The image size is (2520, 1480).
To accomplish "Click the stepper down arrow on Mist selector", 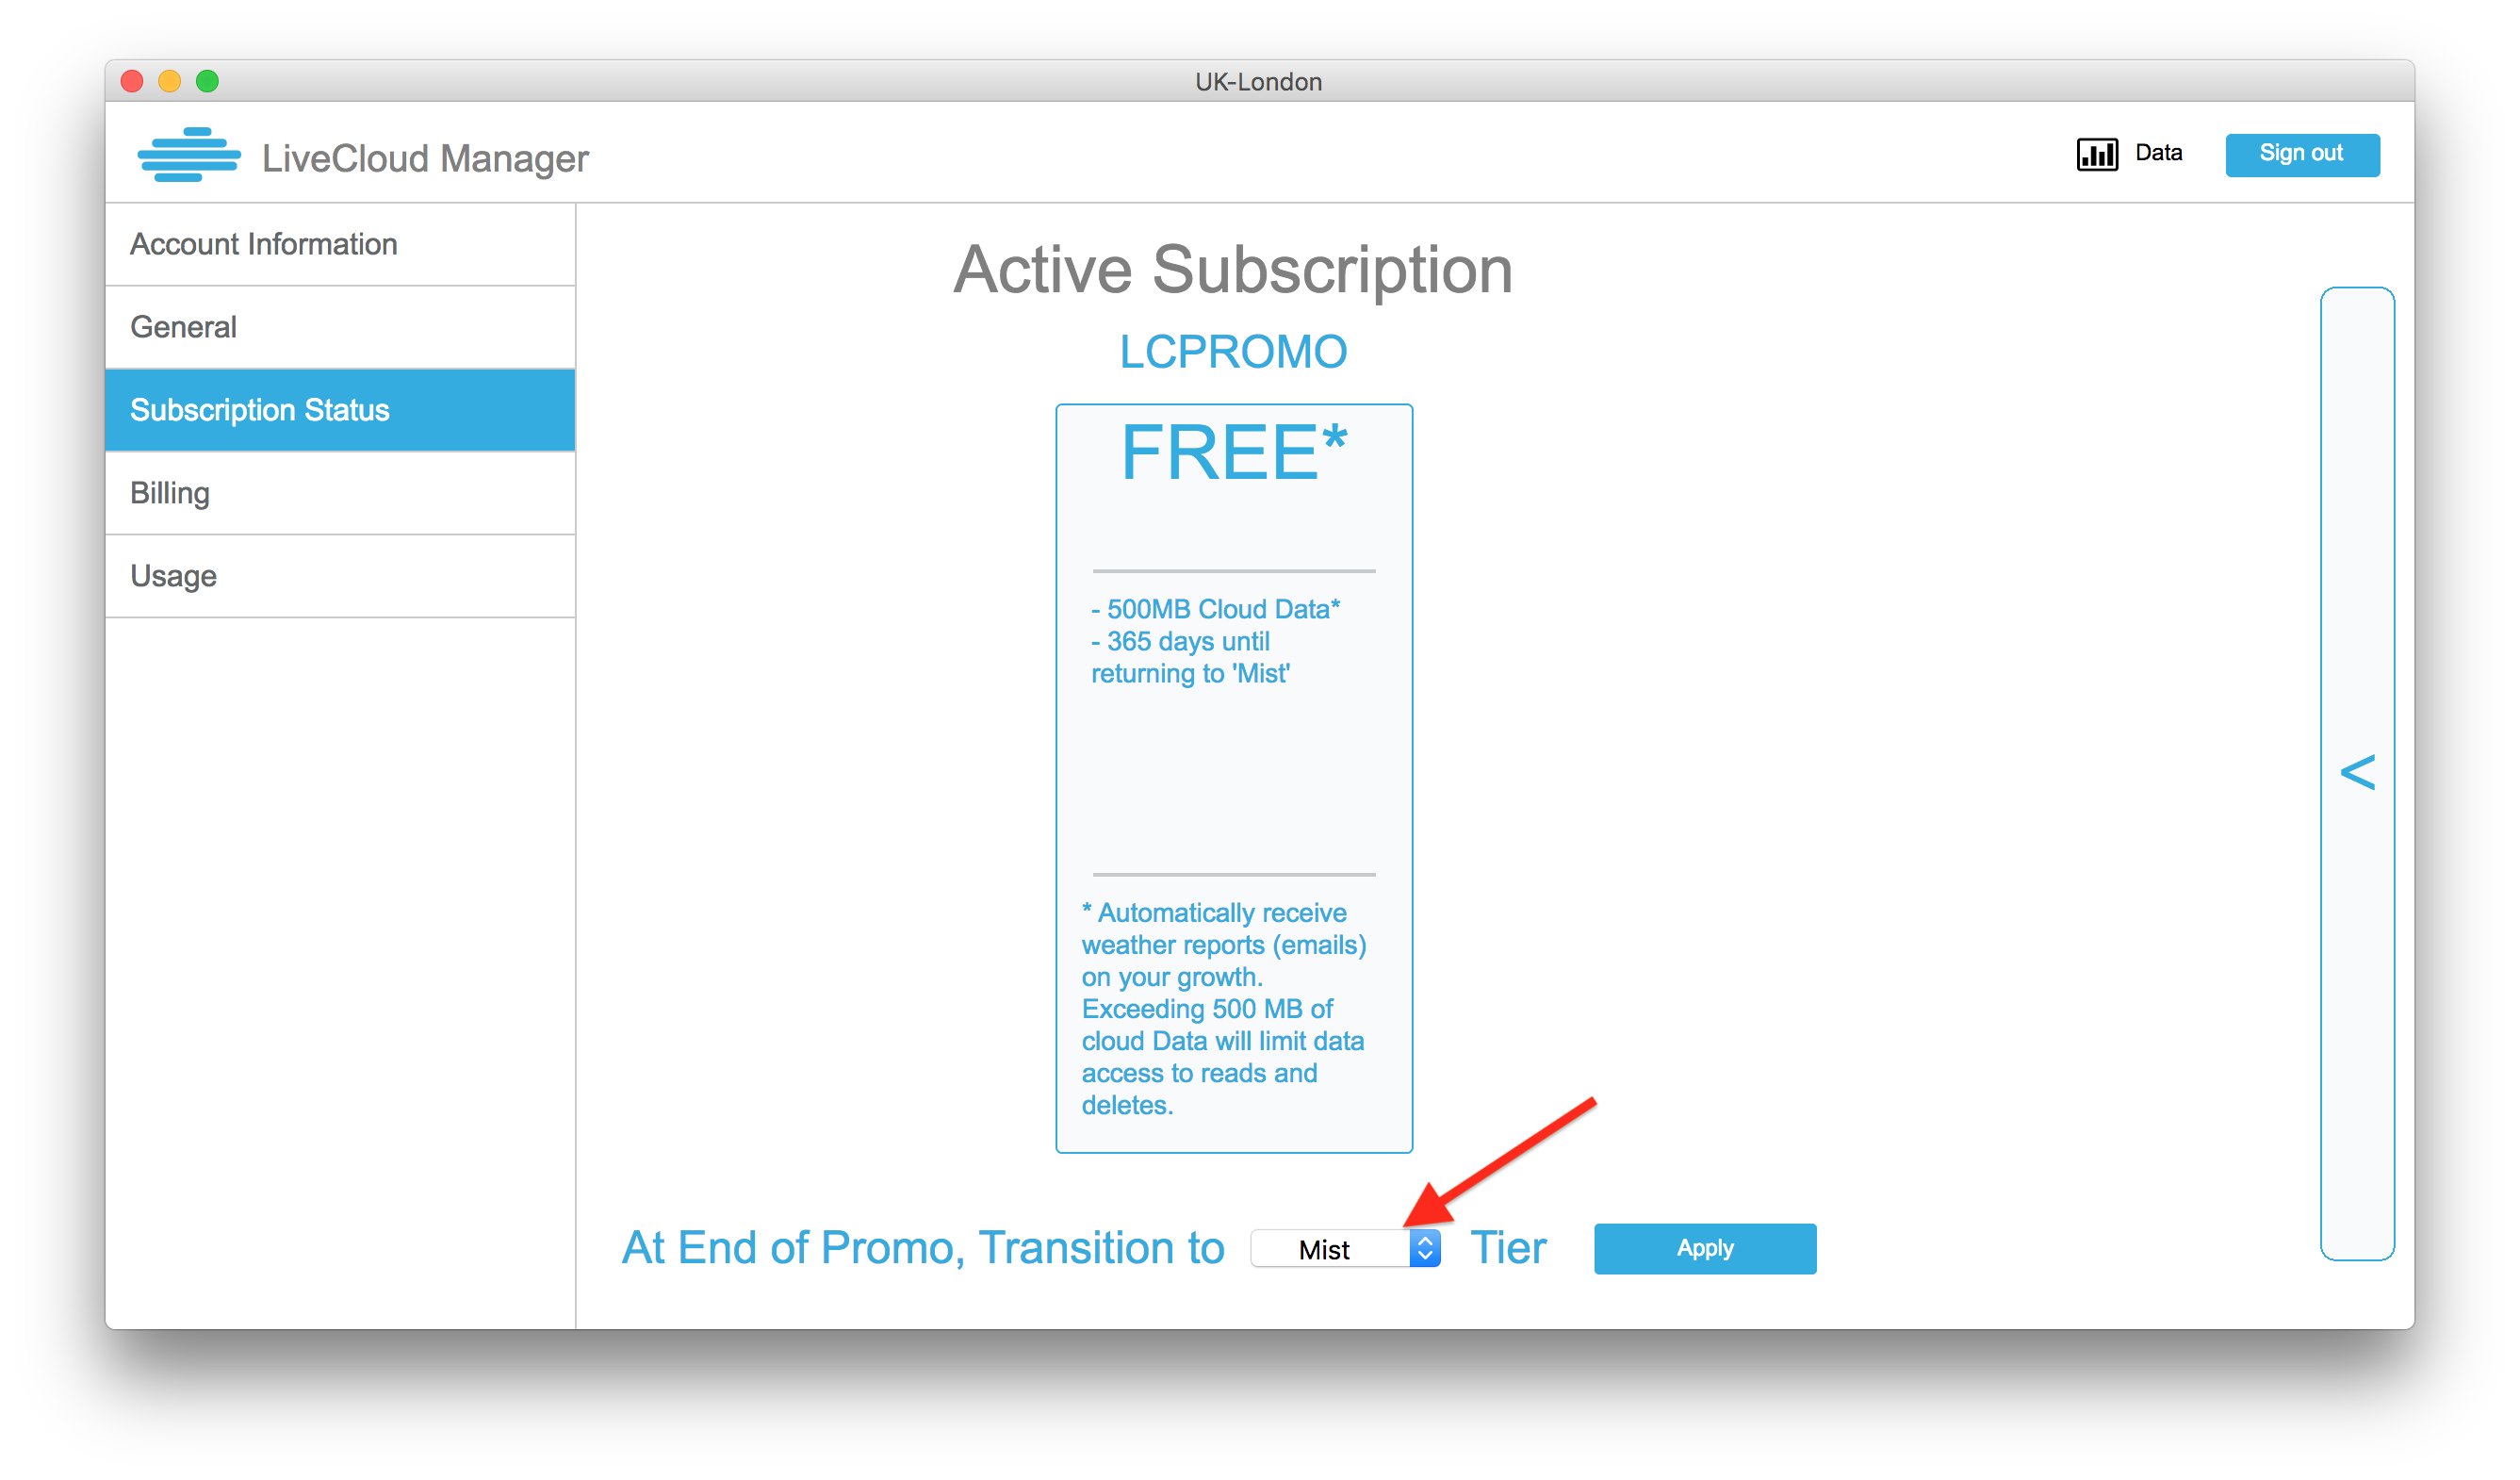I will [x=1430, y=1257].
